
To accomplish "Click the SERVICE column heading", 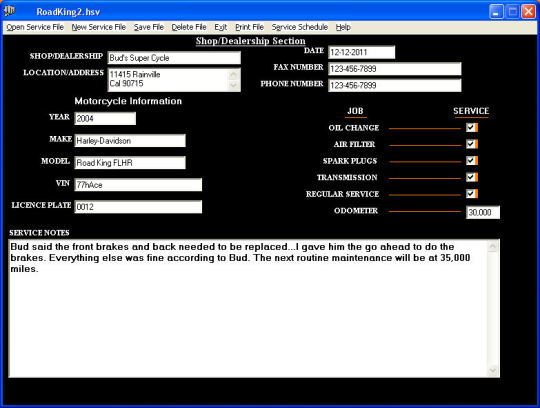I will (x=471, y=111).
